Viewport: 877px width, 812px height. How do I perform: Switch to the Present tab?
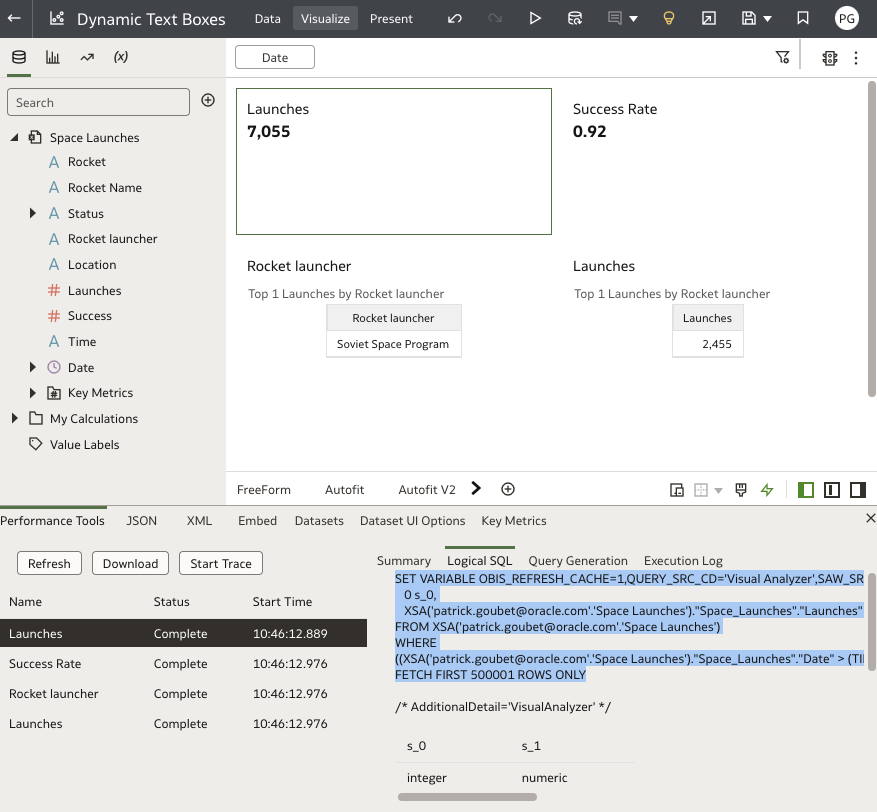pos(391,17)
